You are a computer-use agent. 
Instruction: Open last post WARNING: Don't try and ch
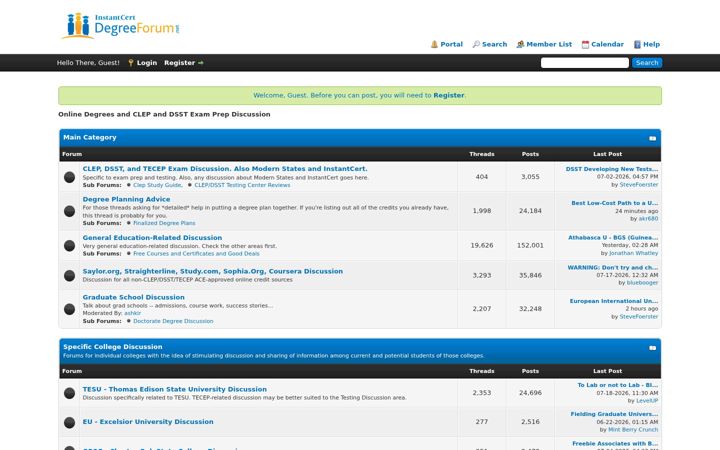coord(613,267)
